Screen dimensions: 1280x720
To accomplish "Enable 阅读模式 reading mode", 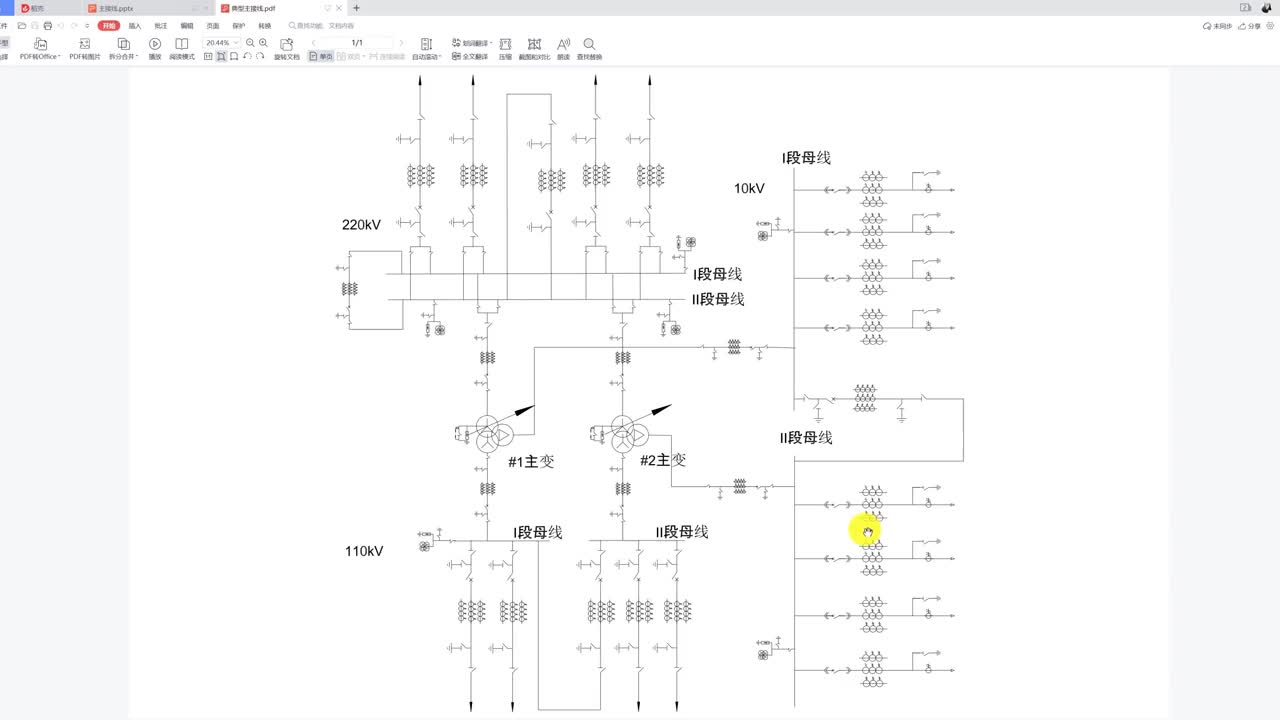I will 182,49.
